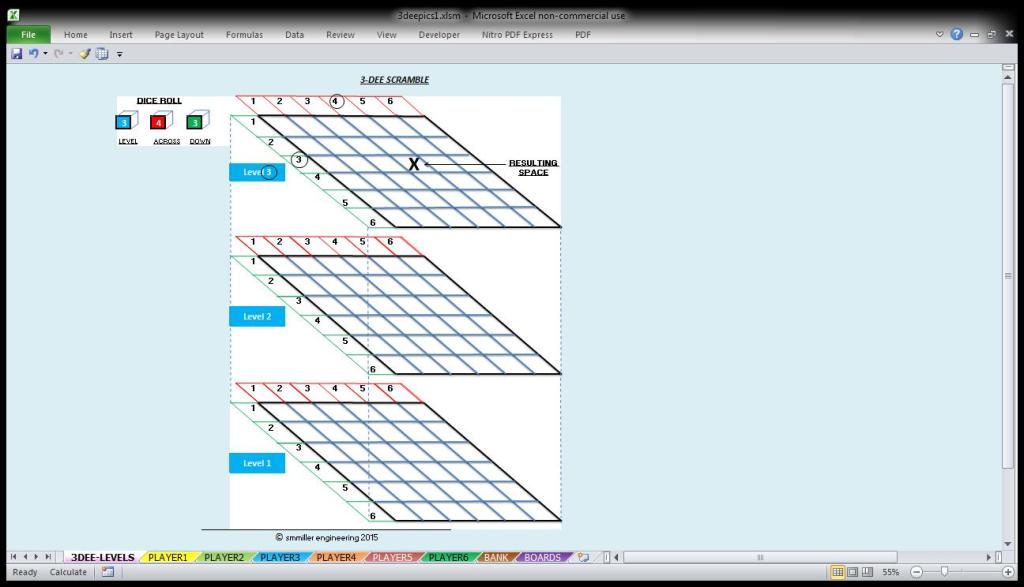Screen dimensions: 1024x587
Task: Click the Save icon in Quick Access Toolbar
Action: pyautogui.click(x=17, y=54)
